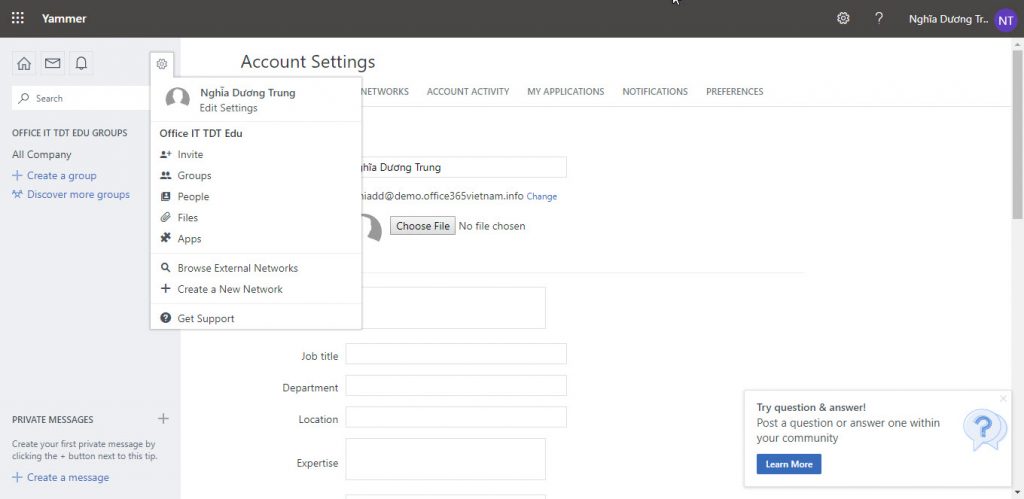
Task: Click the Office IT TDT Edu network heading
Action: 200,133
